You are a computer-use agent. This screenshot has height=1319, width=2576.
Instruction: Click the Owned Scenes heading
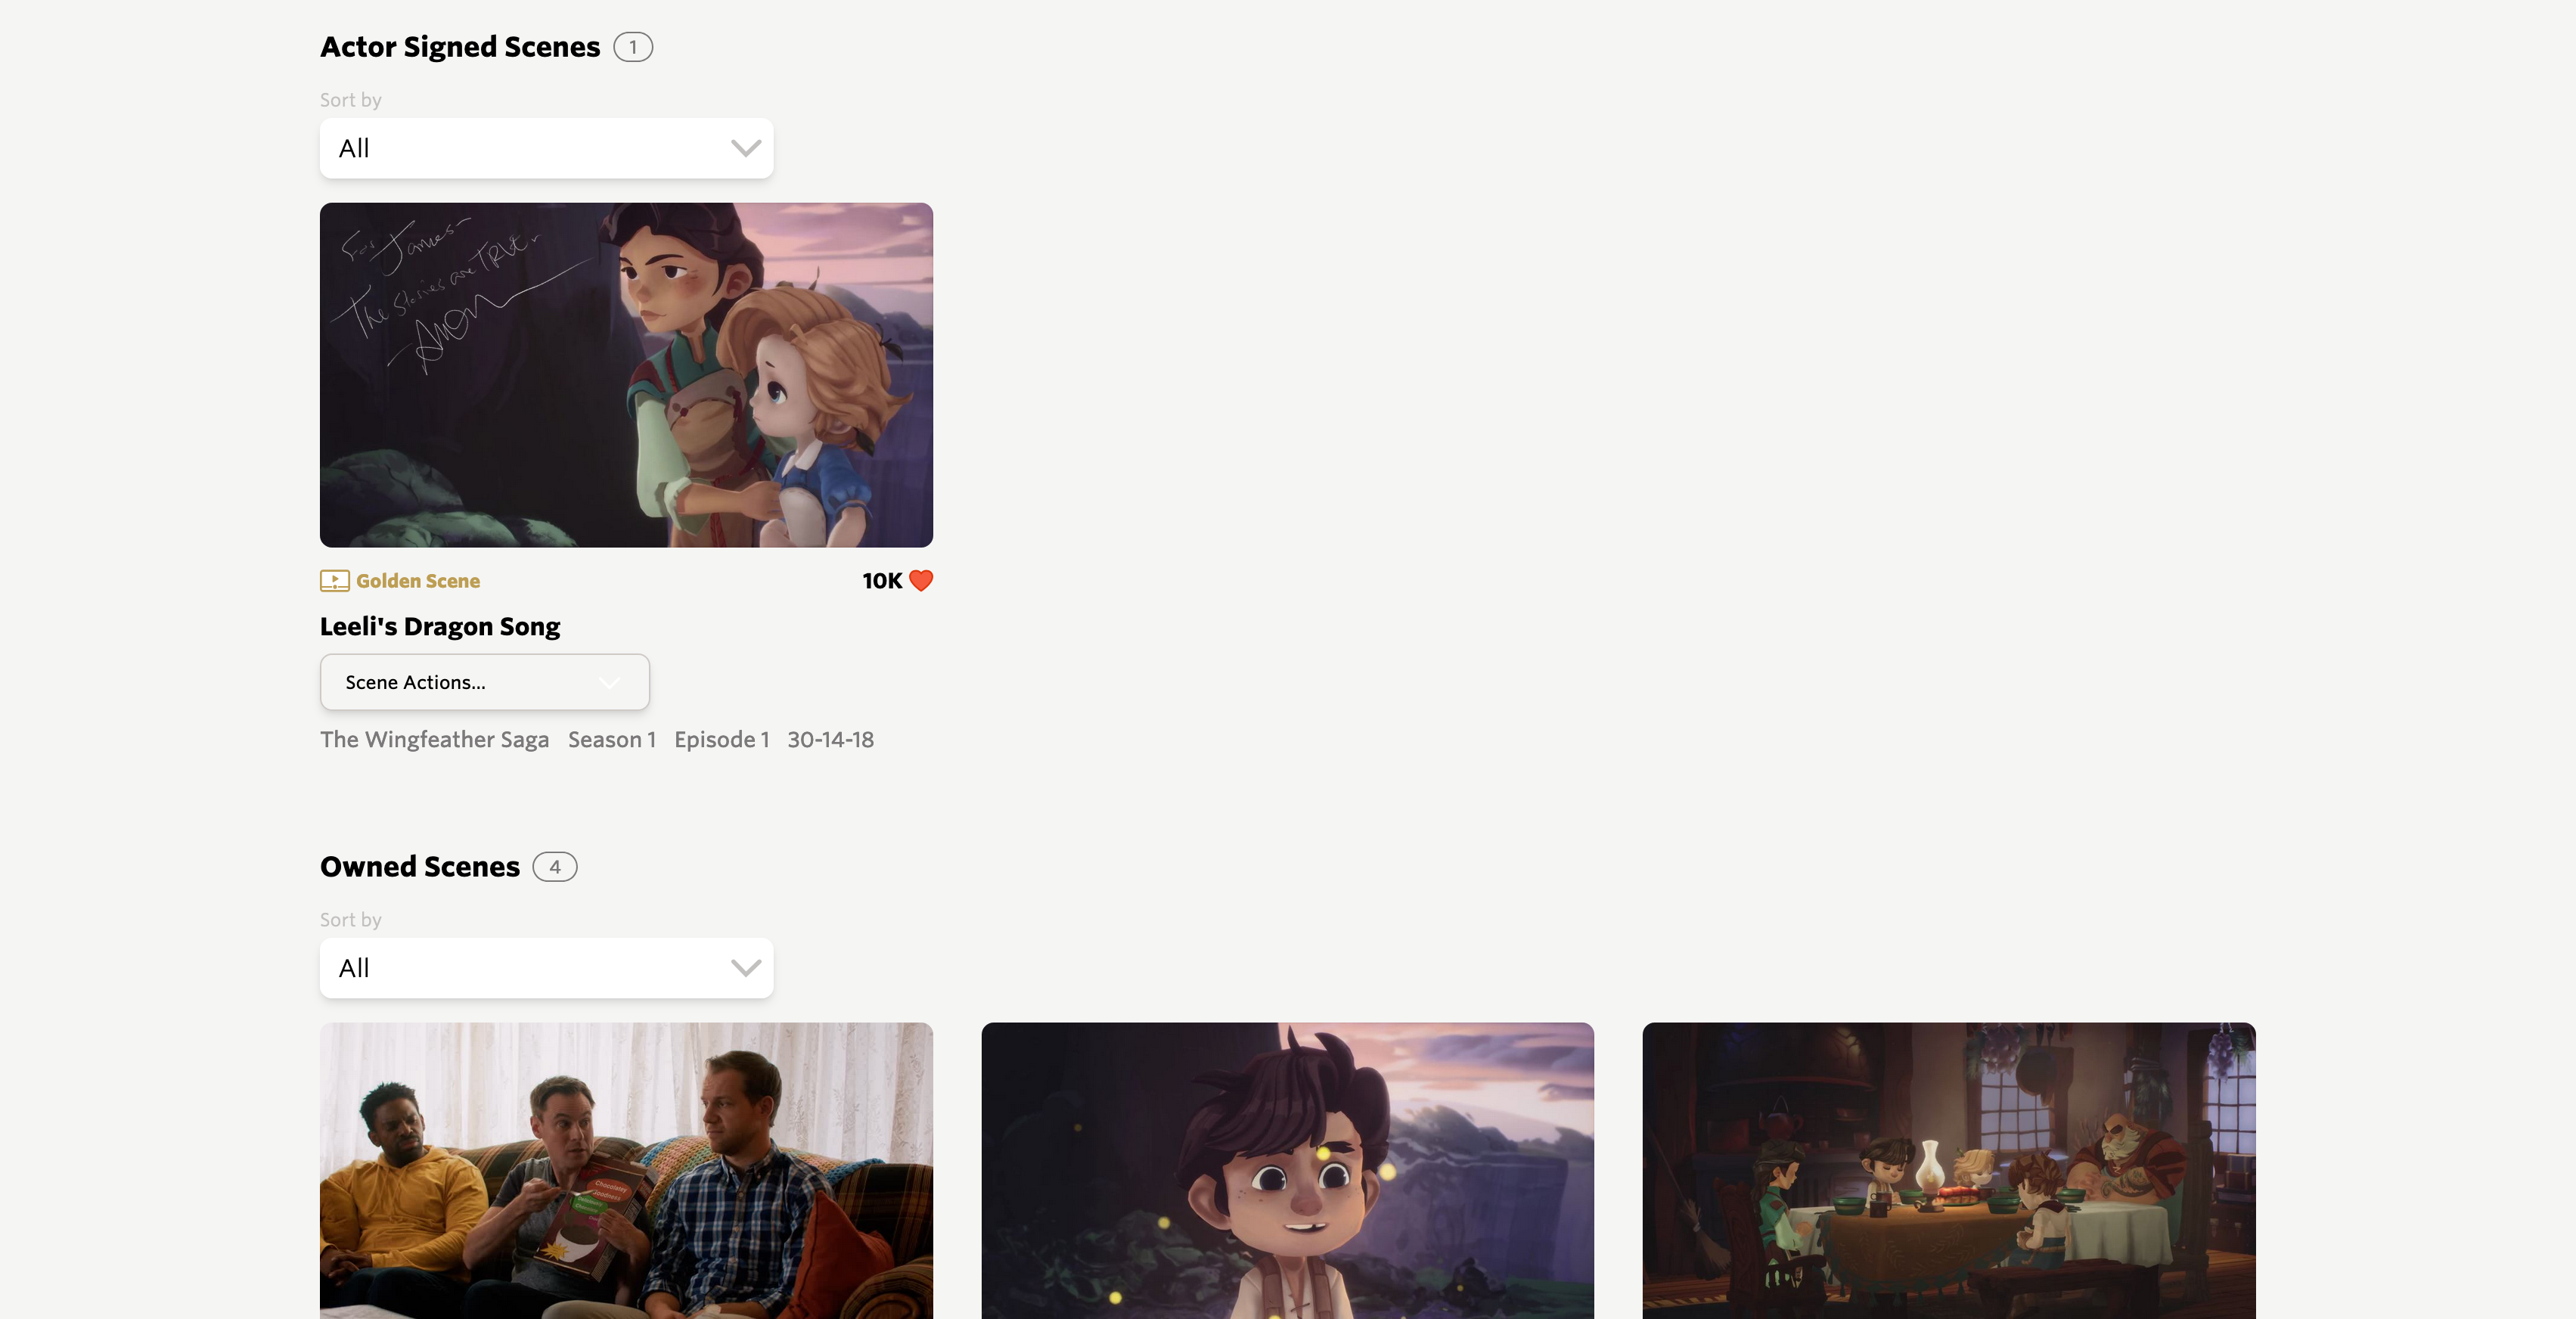click(420, 866)
